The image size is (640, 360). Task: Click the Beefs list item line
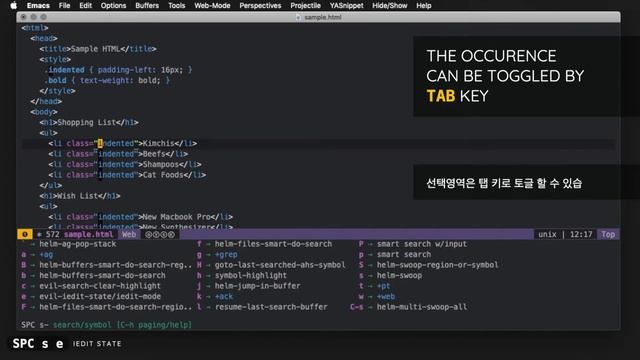[118, 154]
